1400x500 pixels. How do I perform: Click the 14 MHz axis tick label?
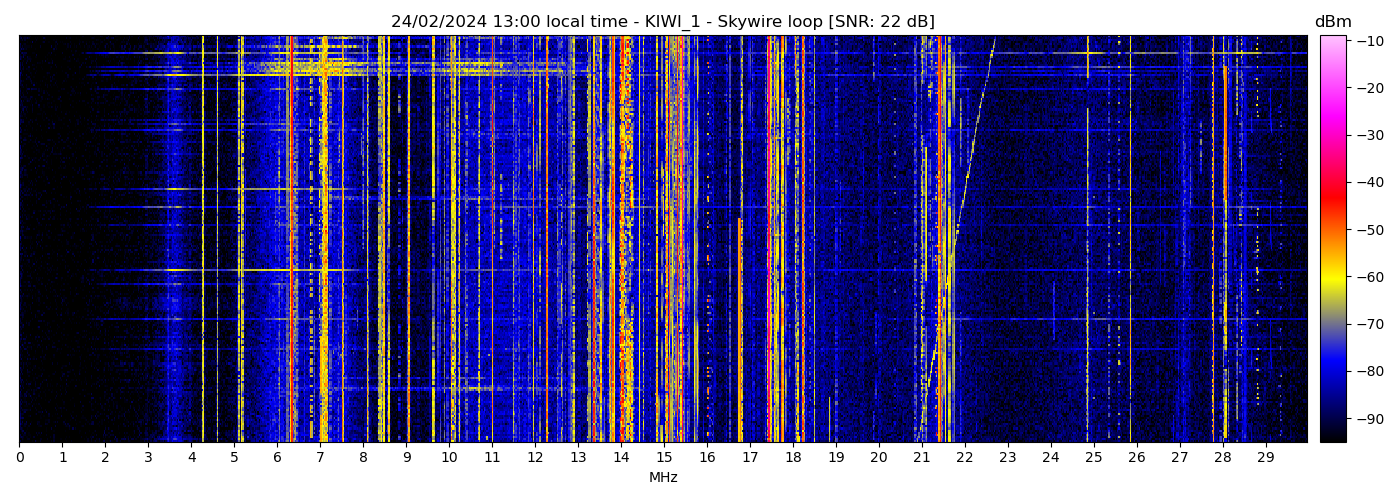click(621, 457)
